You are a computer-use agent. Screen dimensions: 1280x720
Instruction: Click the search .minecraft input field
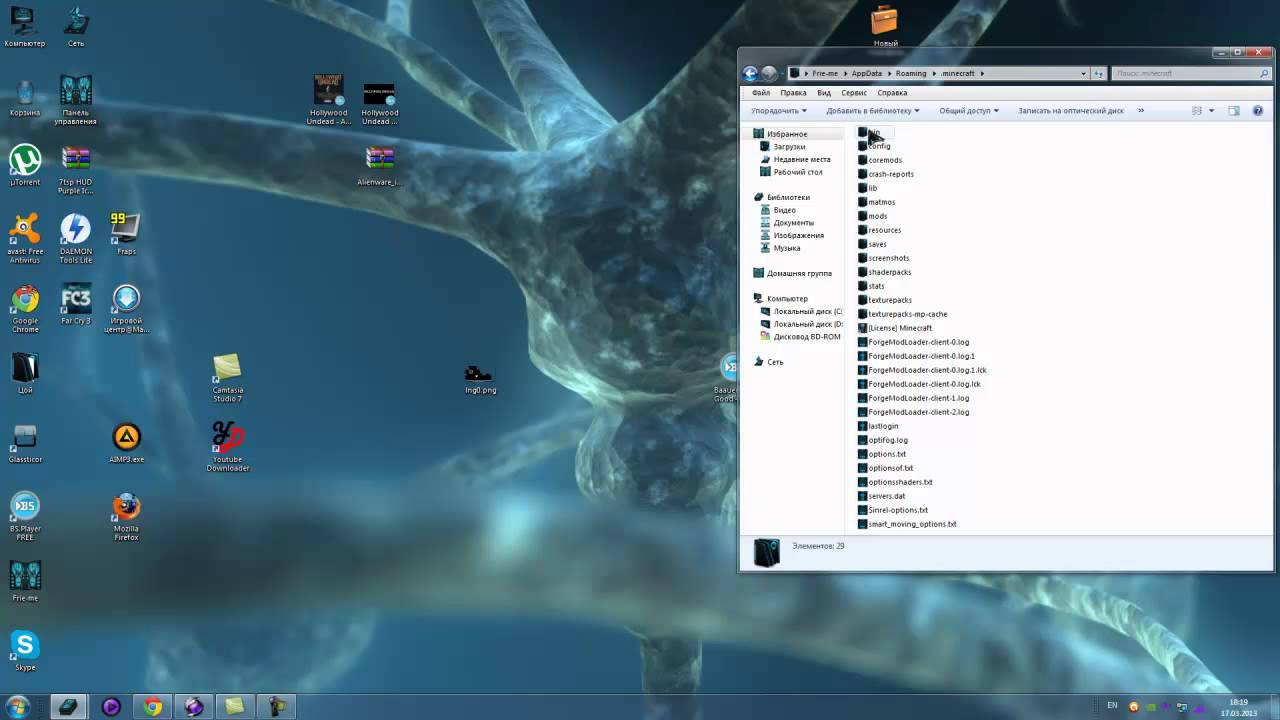pyautogui.click(x=1190, y=73)
